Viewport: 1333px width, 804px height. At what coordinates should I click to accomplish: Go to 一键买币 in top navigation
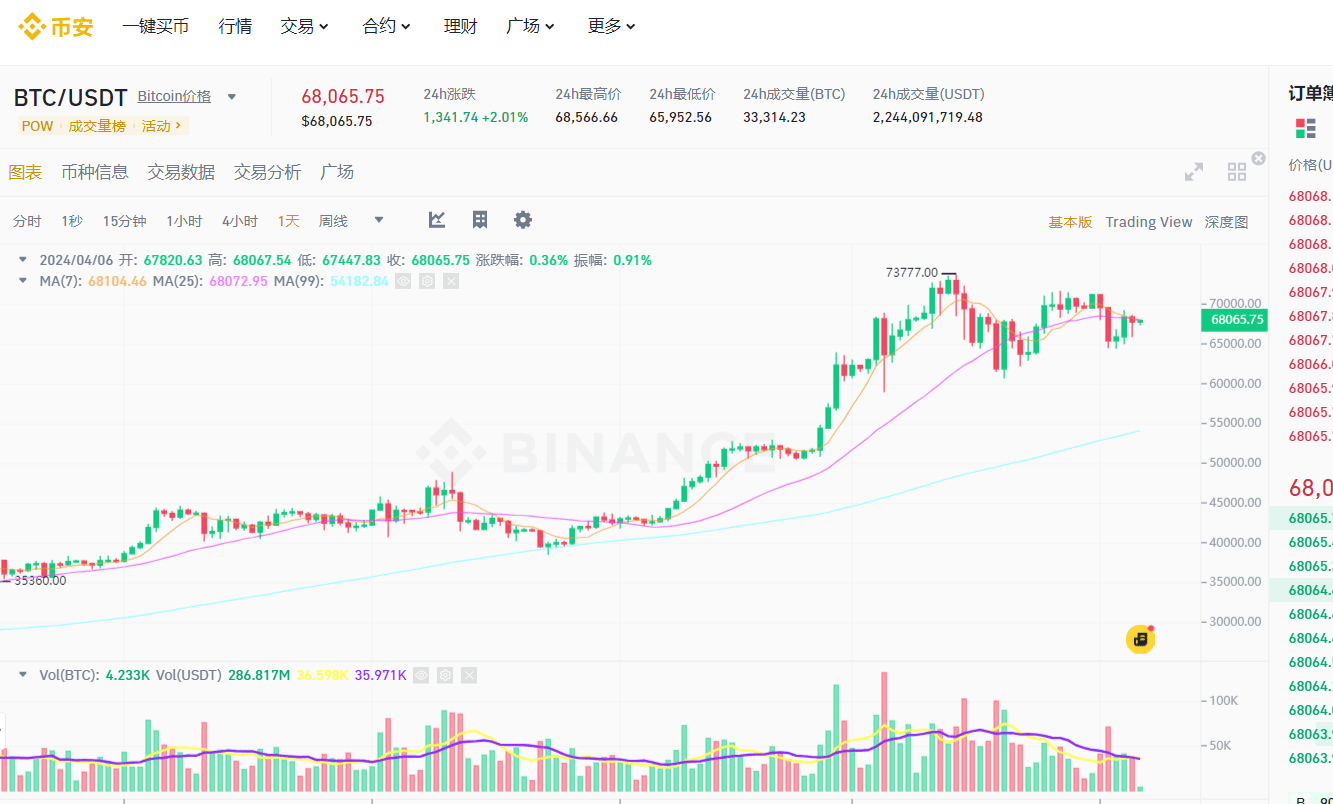coord(155,27)
